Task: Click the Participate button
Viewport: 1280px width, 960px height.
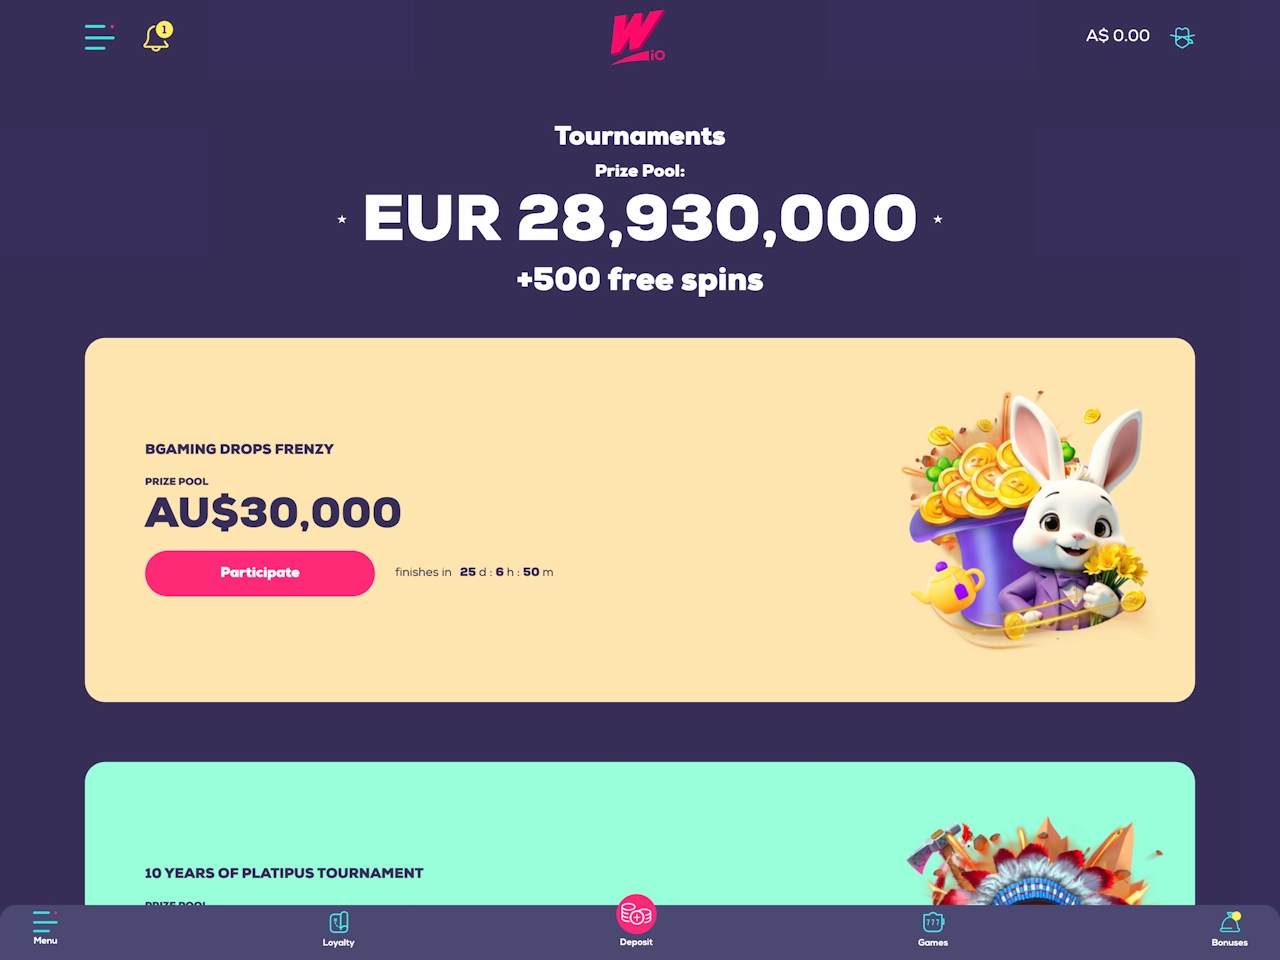Action: pyautogui.click(x=260, y=573)
